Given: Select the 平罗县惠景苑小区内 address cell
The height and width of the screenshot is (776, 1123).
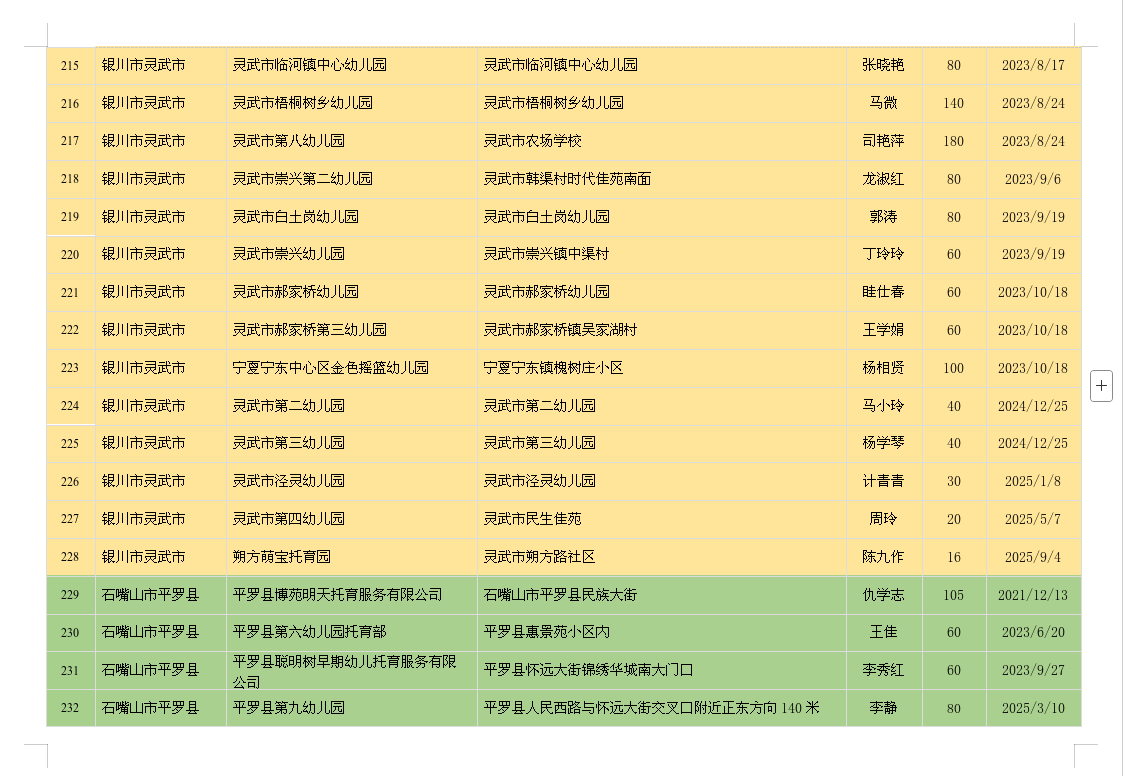Looking at the screenshot, I should click(547, 632).
